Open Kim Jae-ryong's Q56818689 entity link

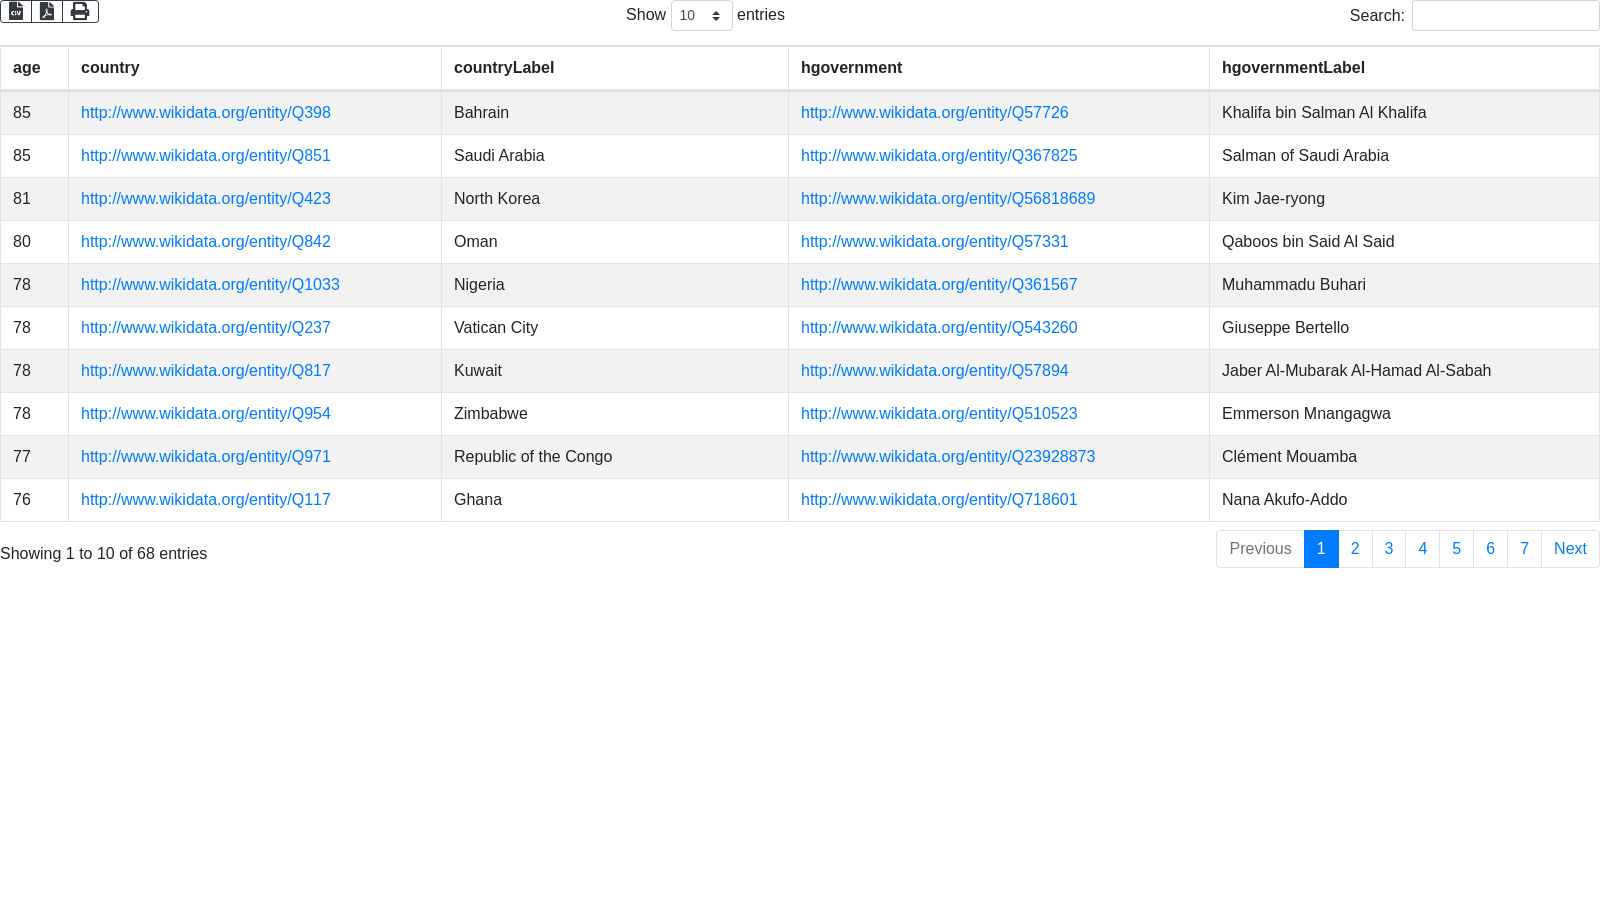(x=947, y=199)
